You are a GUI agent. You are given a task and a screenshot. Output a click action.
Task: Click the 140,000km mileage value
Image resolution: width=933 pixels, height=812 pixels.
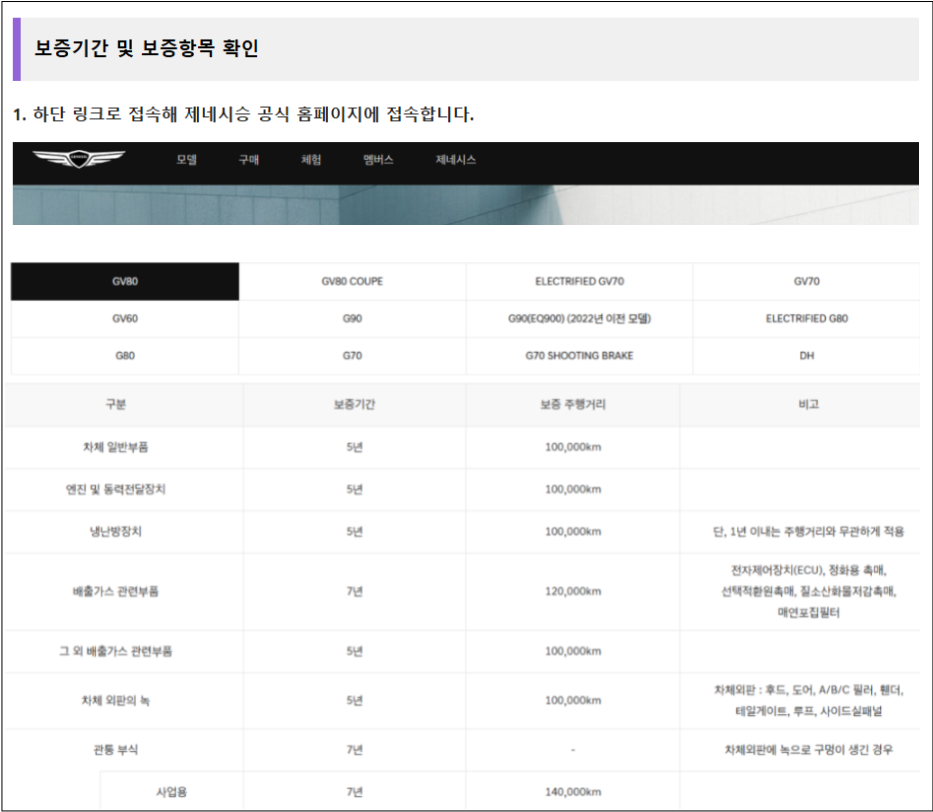pyautogui.click(x=573, y=792)
